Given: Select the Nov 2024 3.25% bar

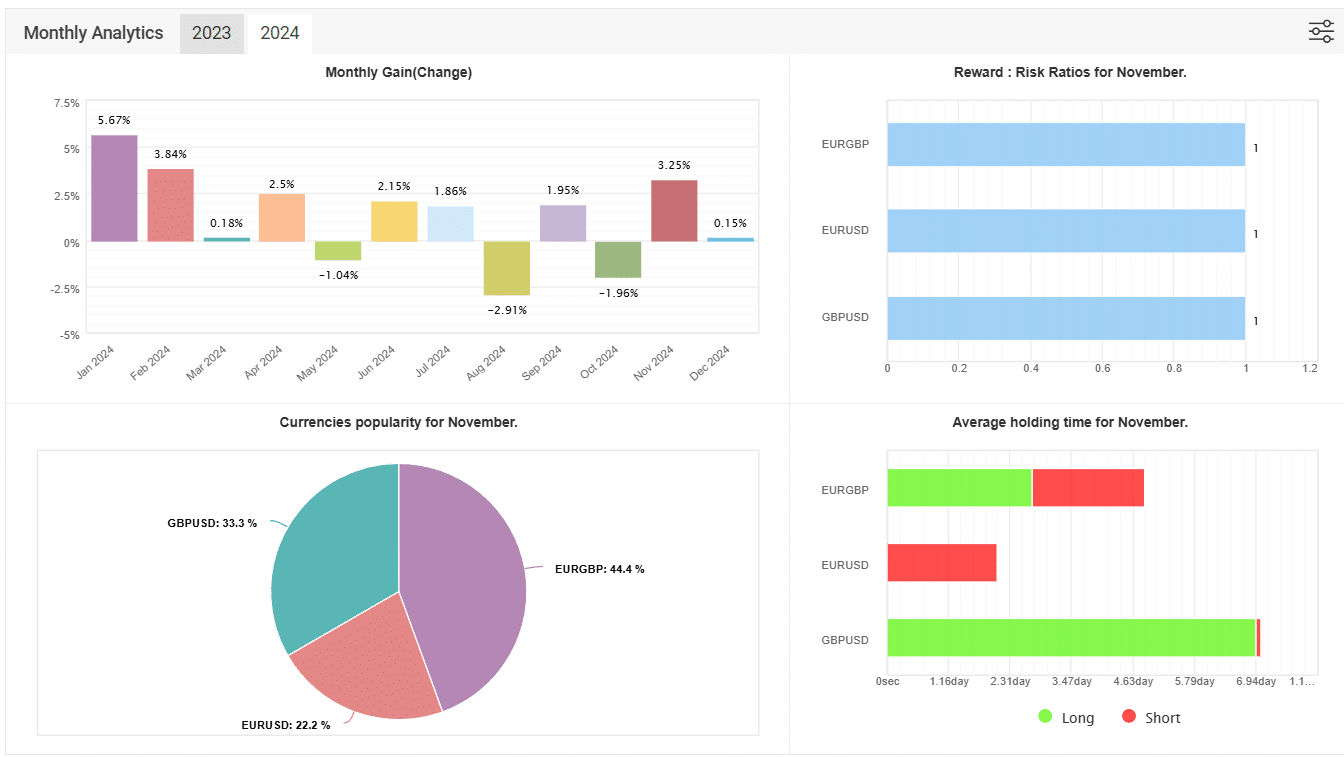Looking at the screenshot, I should coord(674,211).
